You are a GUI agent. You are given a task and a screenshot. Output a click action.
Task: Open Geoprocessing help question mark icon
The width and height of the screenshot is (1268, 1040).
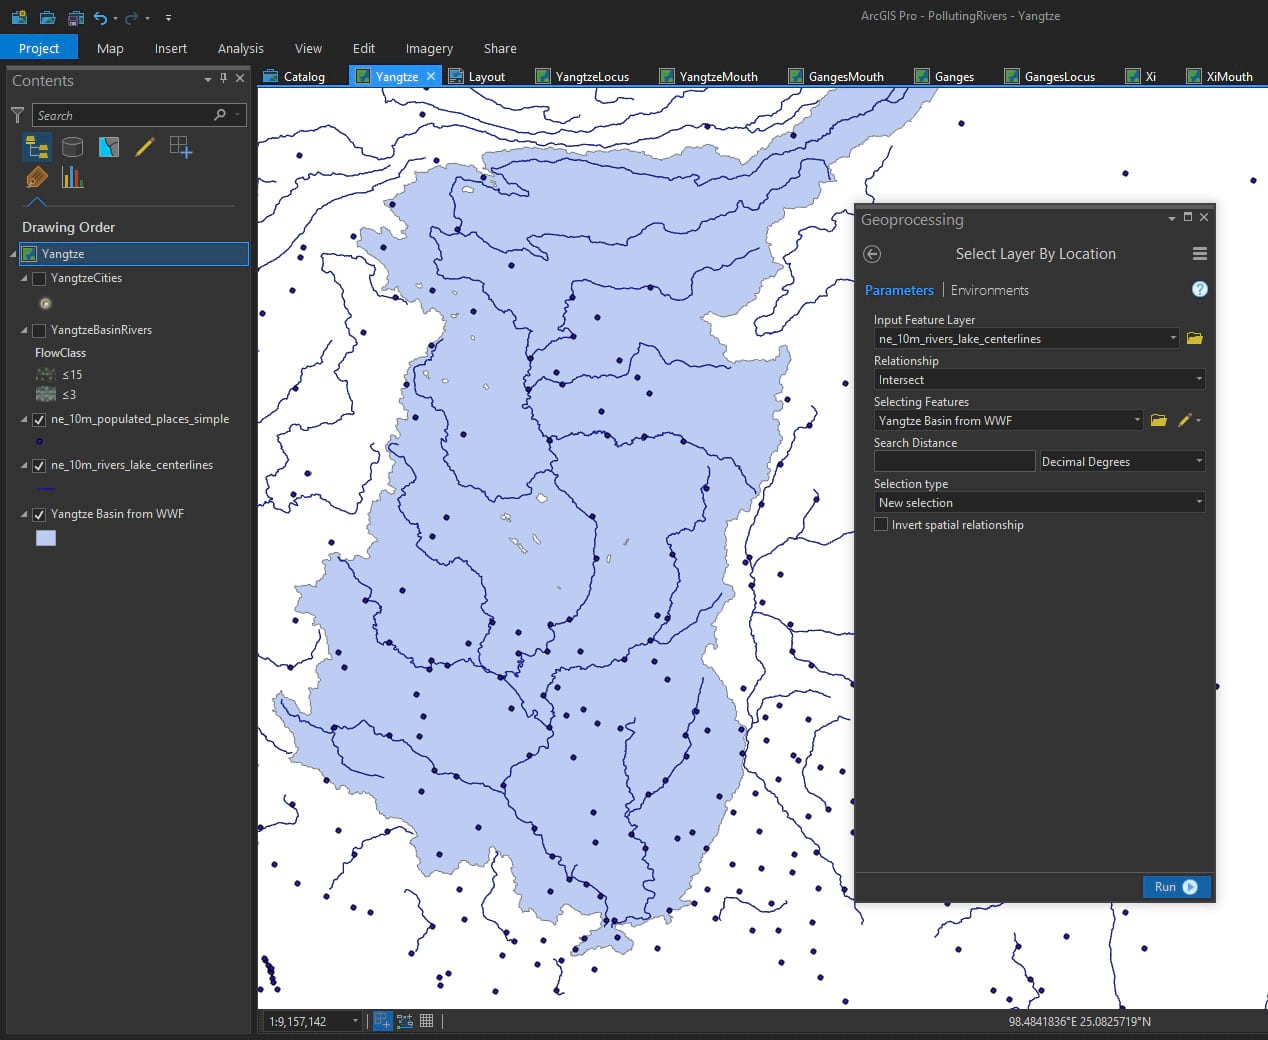(x=1199, y=290)
